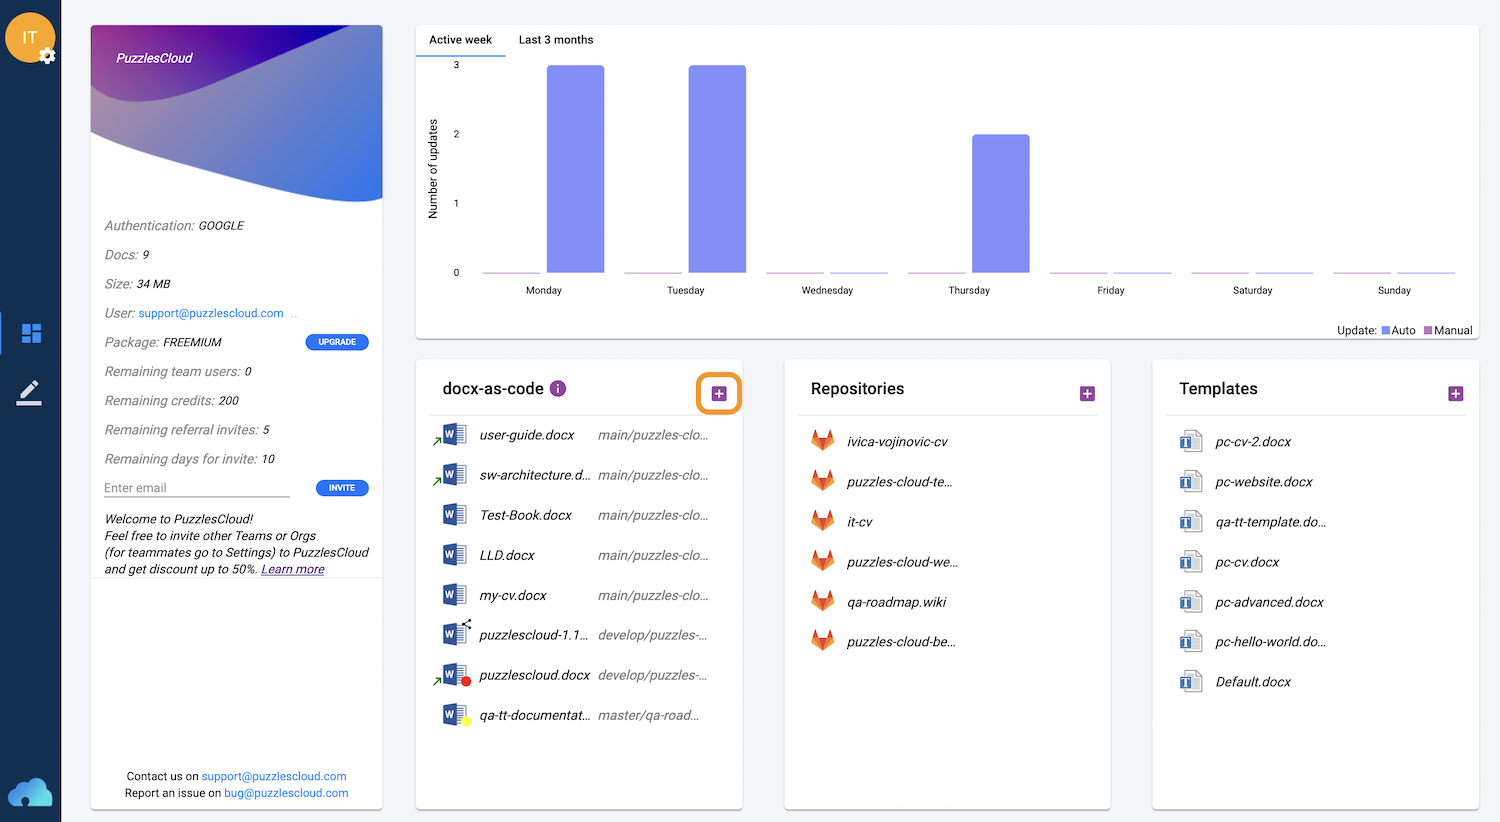
Task: Add a new template with plus icon
Action: 1456,394
